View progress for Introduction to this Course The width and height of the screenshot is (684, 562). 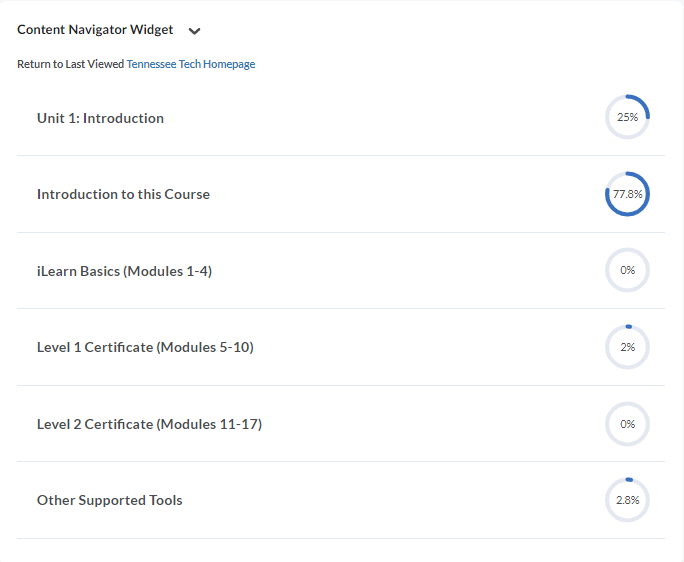coord(627,194)
